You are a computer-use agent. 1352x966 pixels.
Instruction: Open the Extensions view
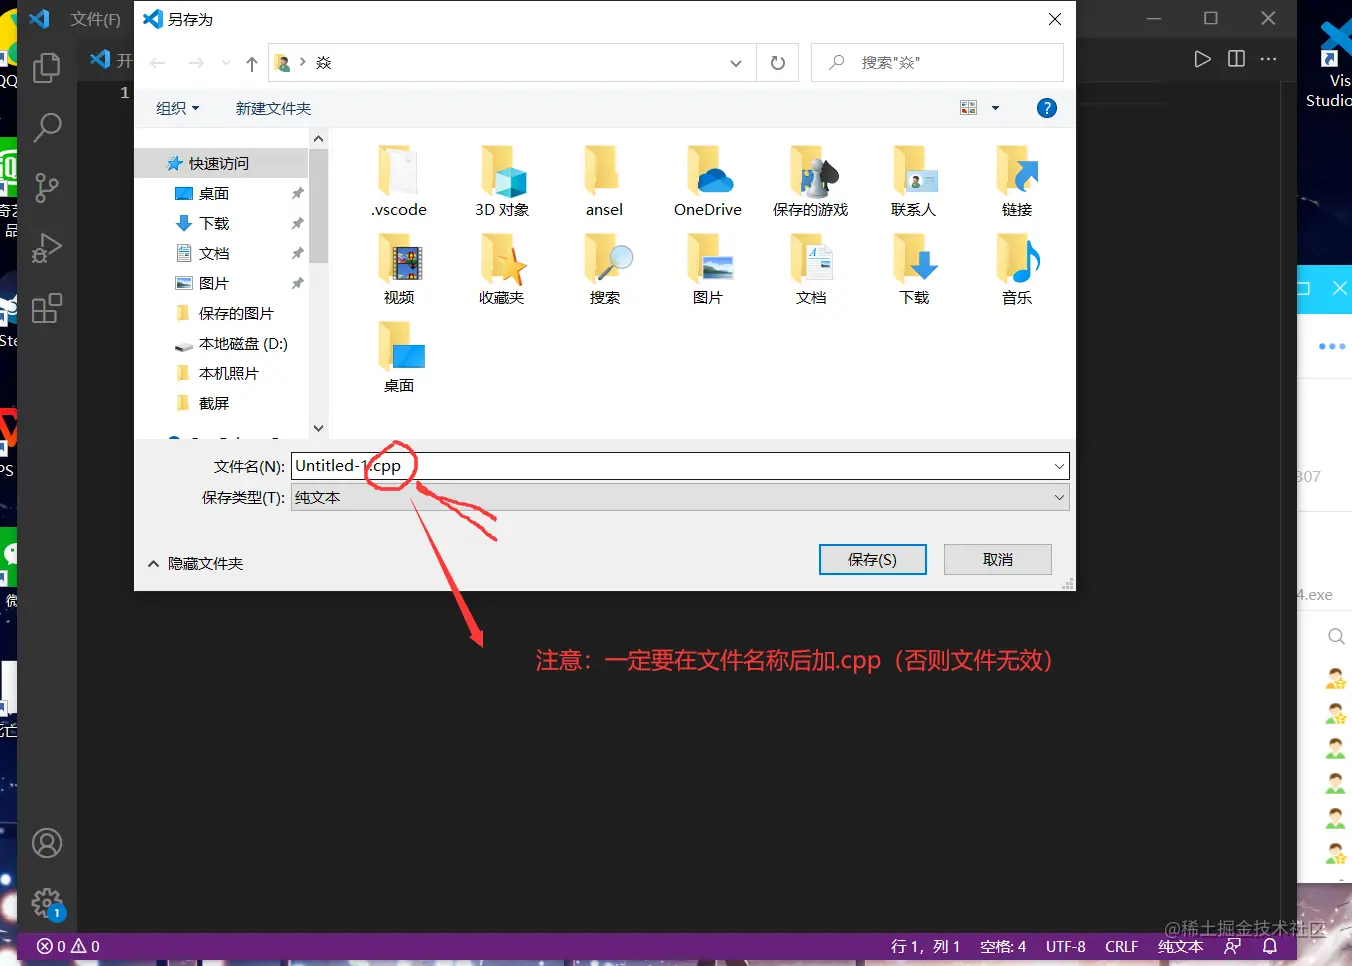point(47,308)
